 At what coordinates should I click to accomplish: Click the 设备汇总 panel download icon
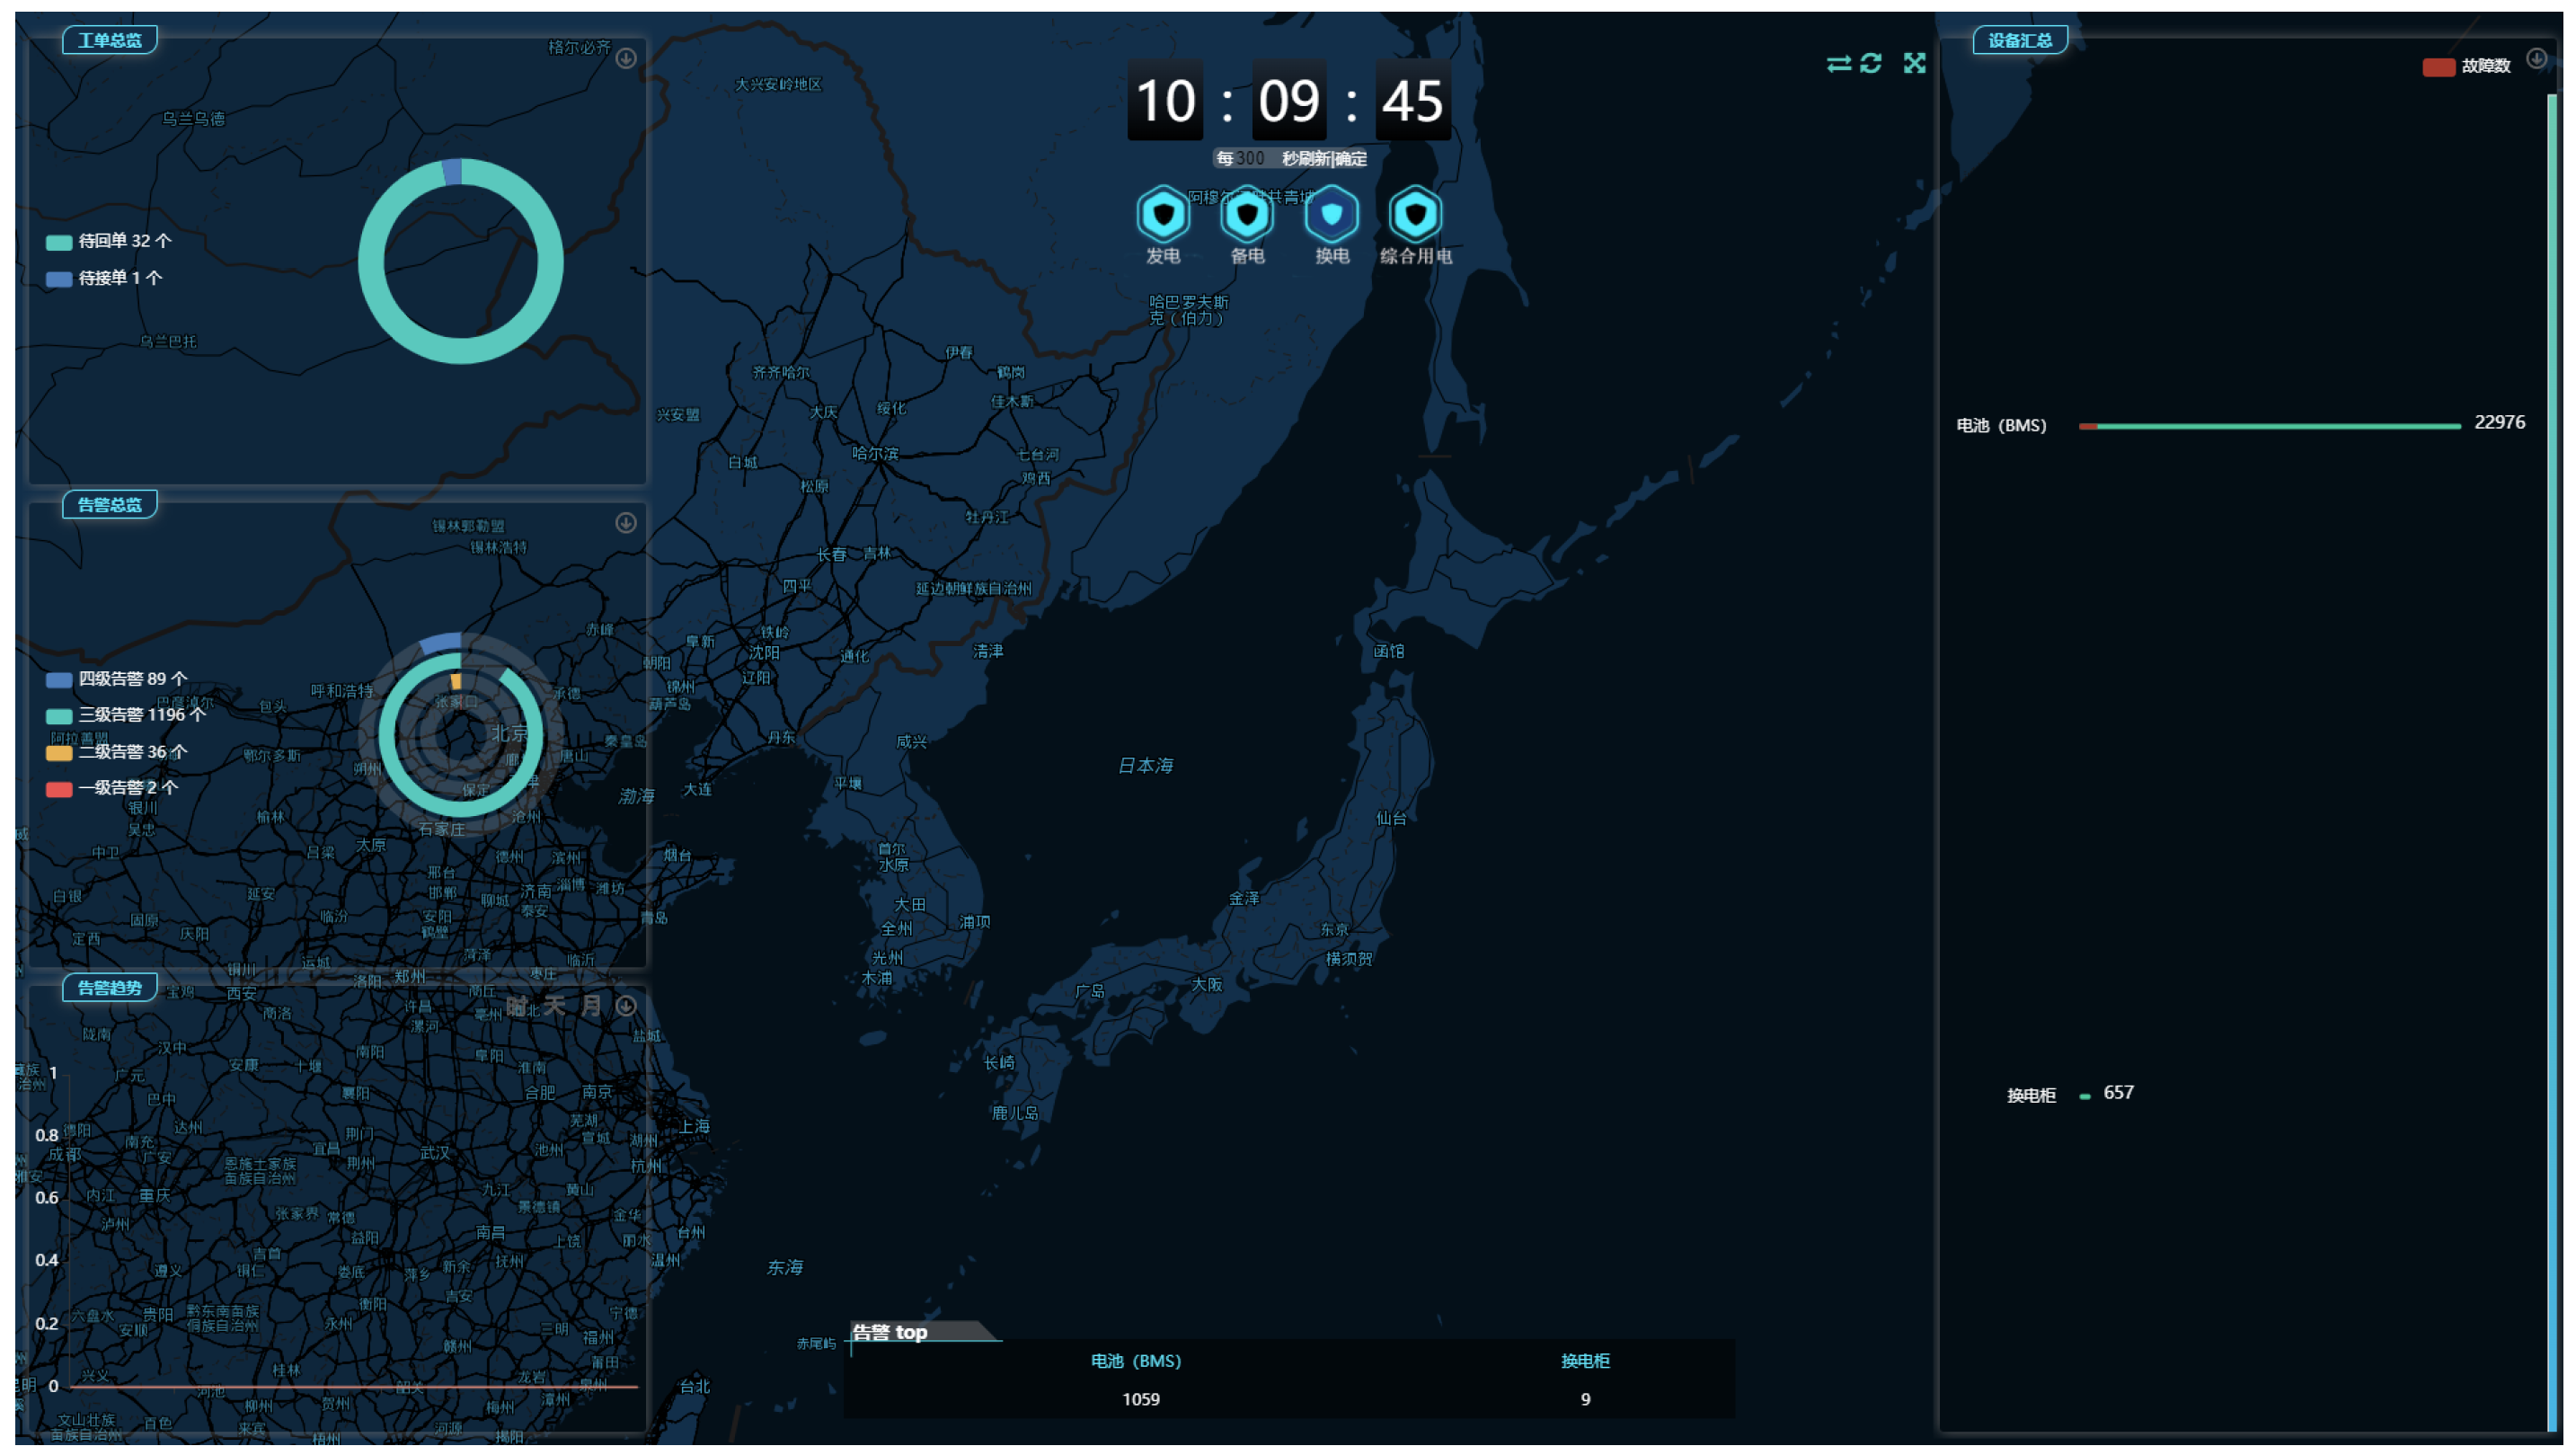tap(2536, 58)
